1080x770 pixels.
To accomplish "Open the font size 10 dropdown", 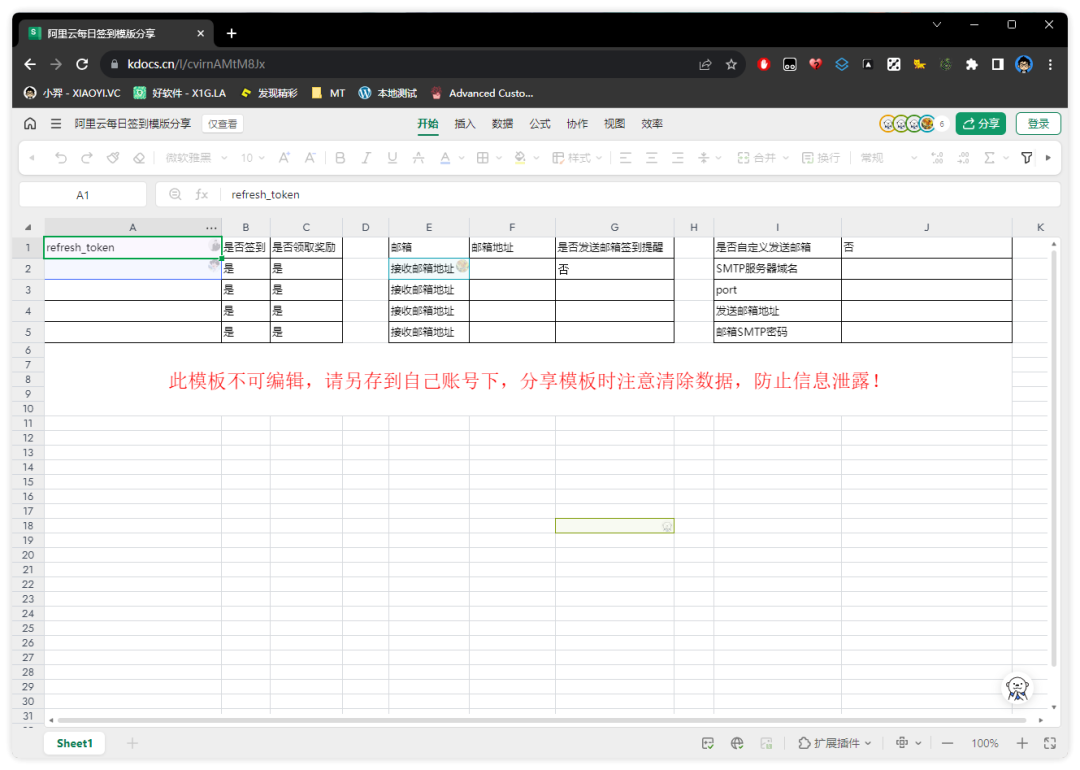I will (x=253, y=158).
